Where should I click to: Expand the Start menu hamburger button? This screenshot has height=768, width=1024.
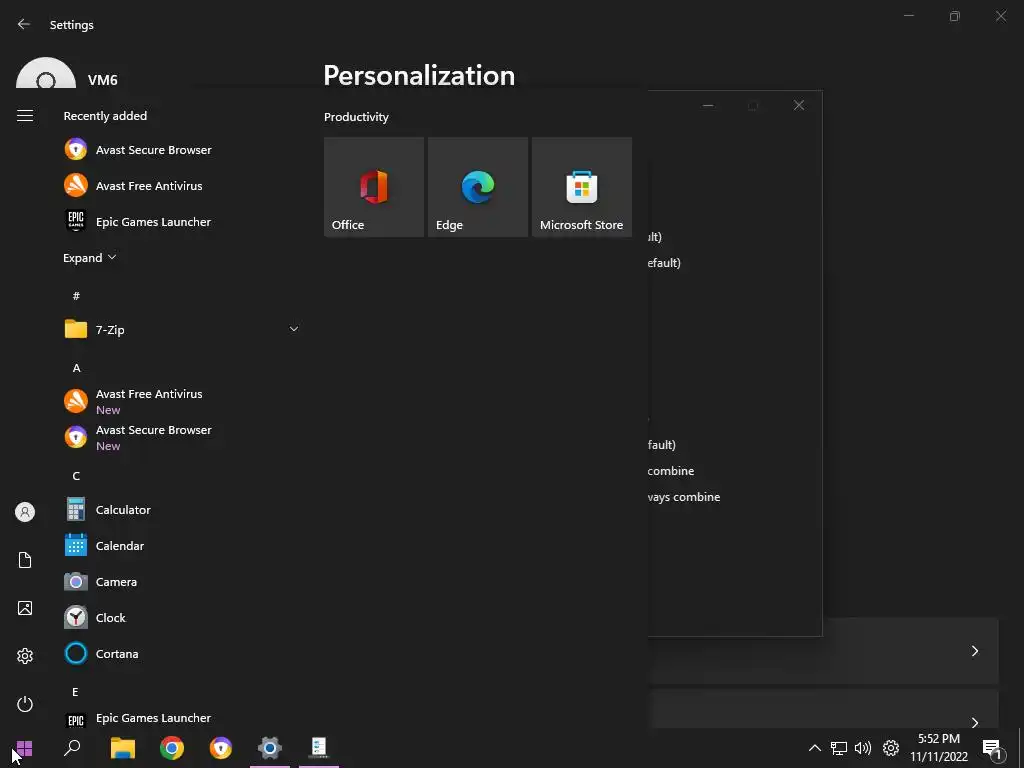click(x=25, y=116)
